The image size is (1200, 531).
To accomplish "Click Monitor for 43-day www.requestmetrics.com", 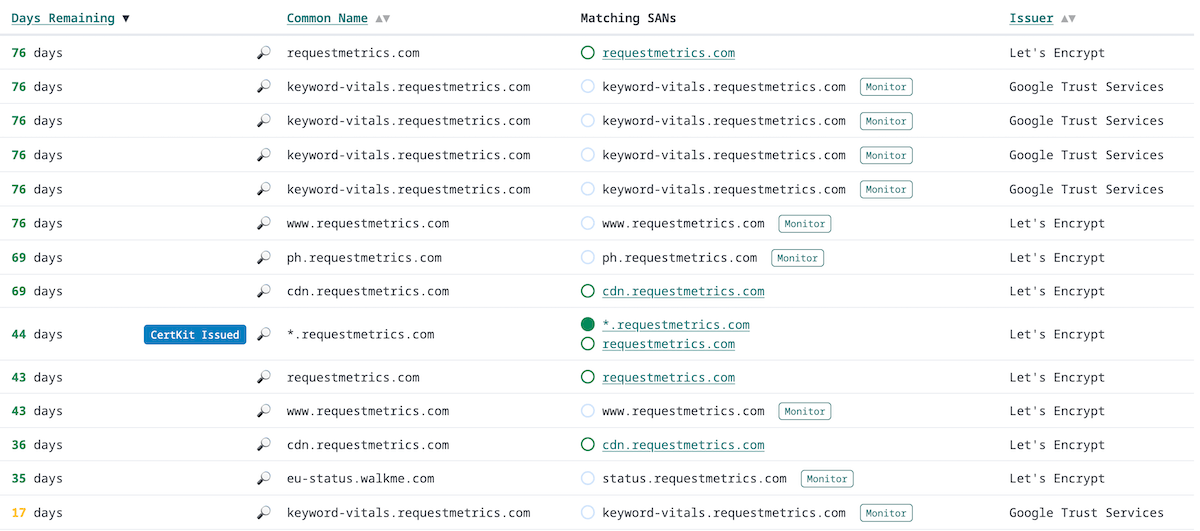I will coord(805,411).
